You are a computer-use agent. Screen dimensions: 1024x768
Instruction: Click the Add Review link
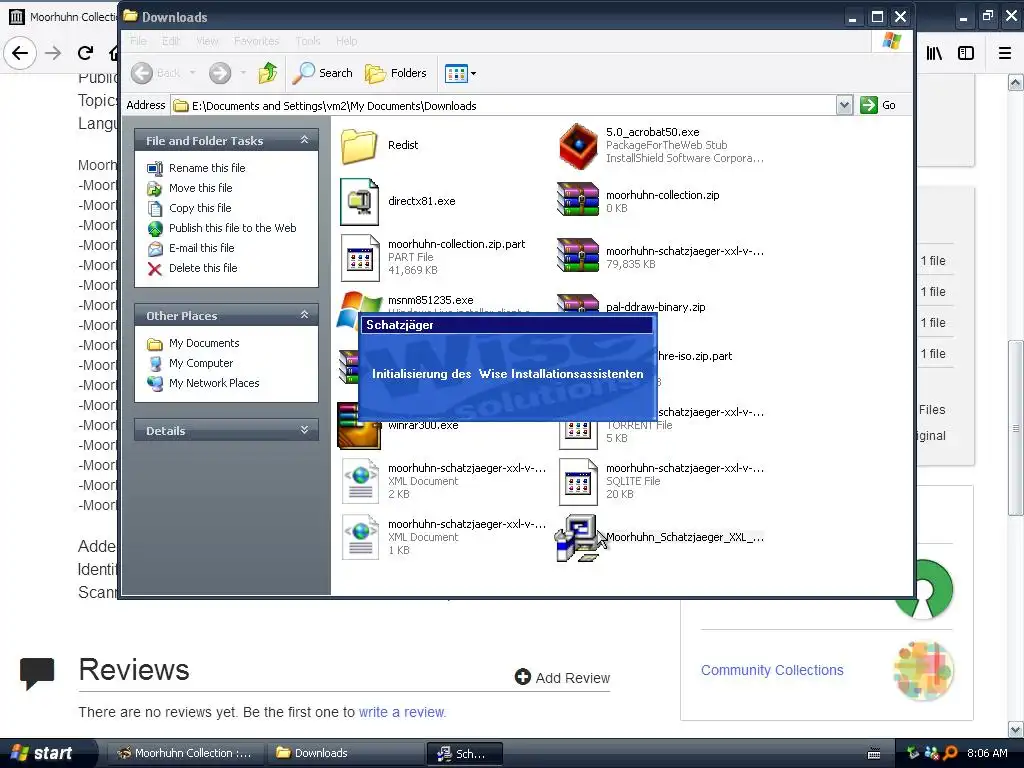click(x=562, y=678)
